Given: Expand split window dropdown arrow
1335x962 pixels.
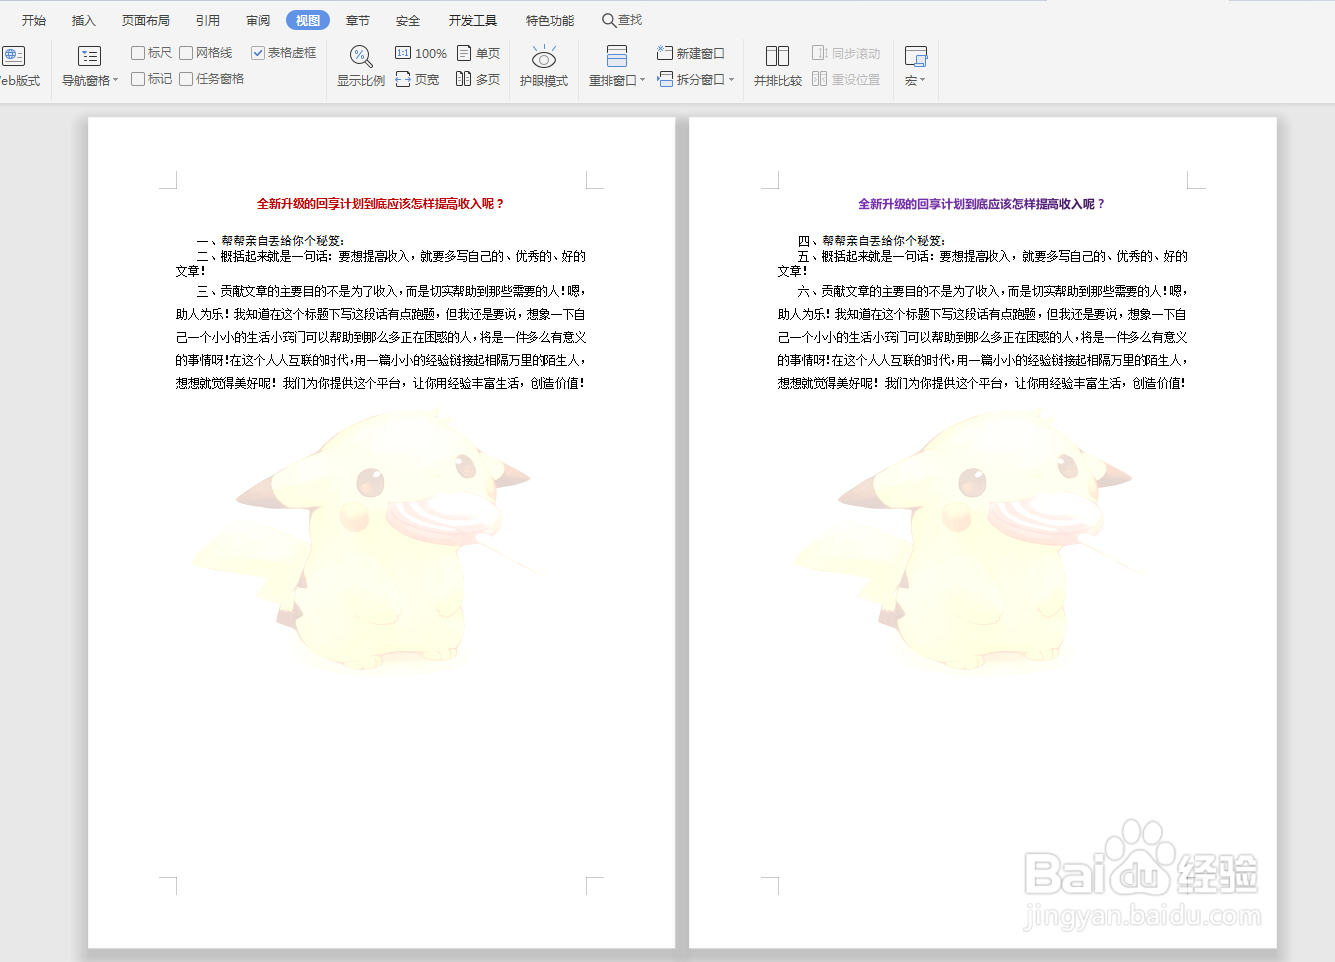Looking at the screenshot, I should pos(731,79).
